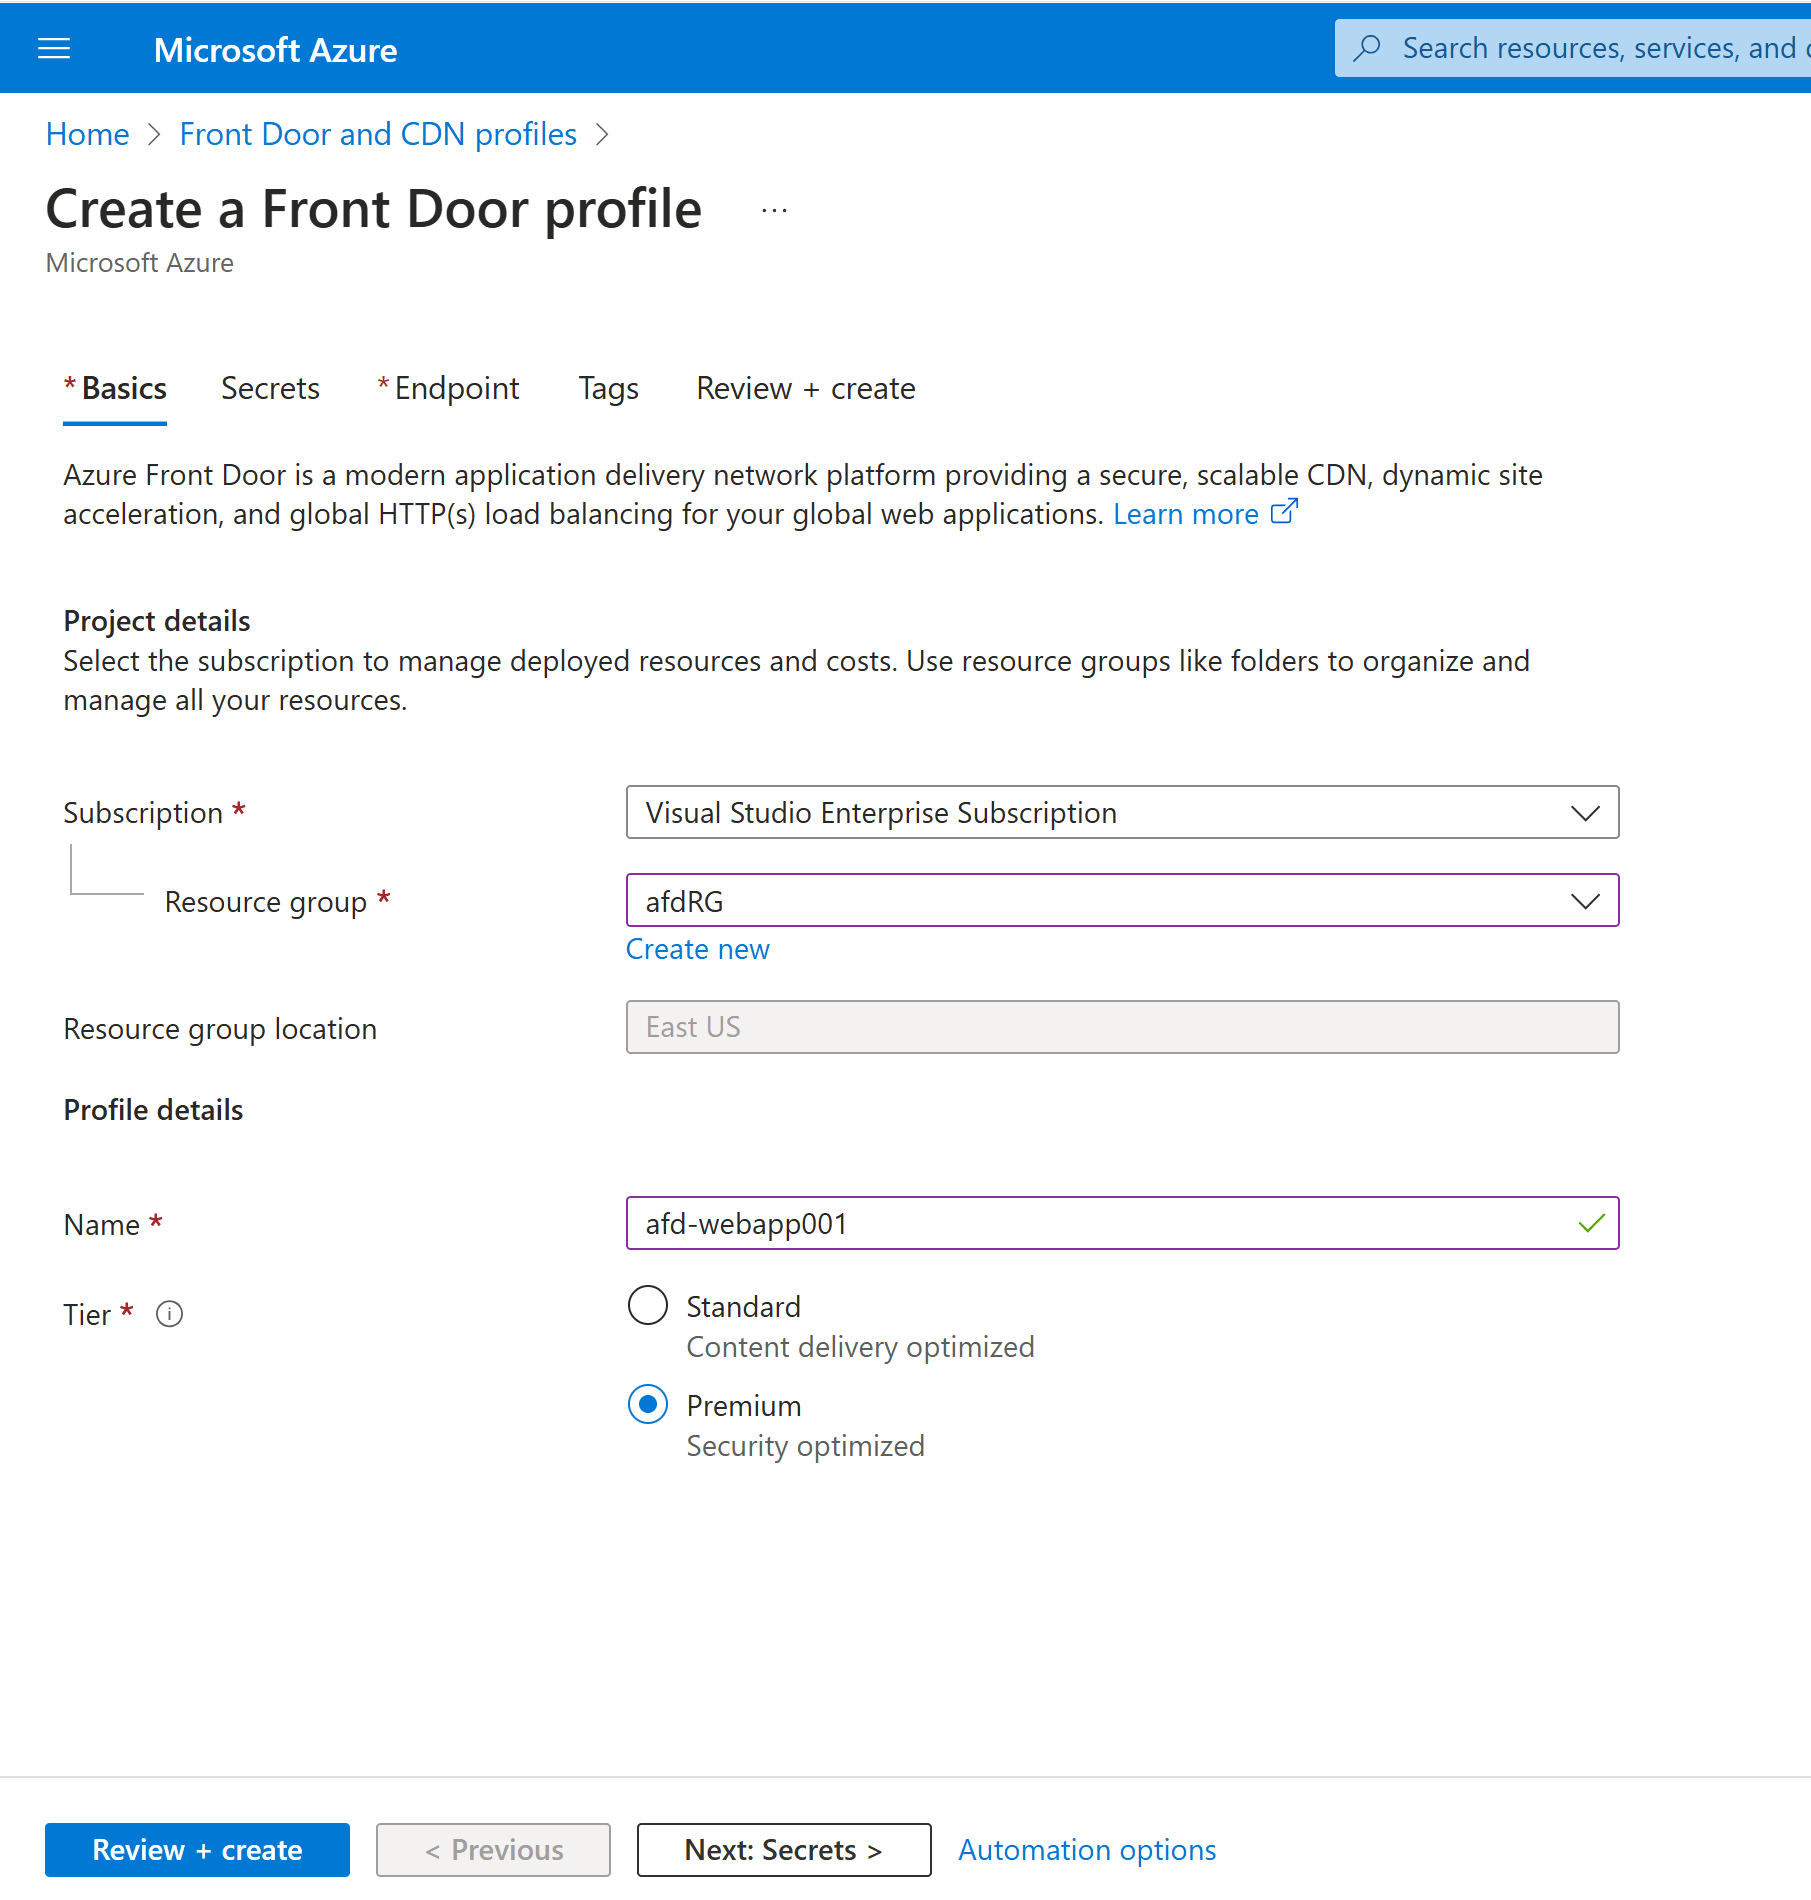Click the info icon beside Tier
Screen dimensions: 1811x1900
(x=168, y=1314)
